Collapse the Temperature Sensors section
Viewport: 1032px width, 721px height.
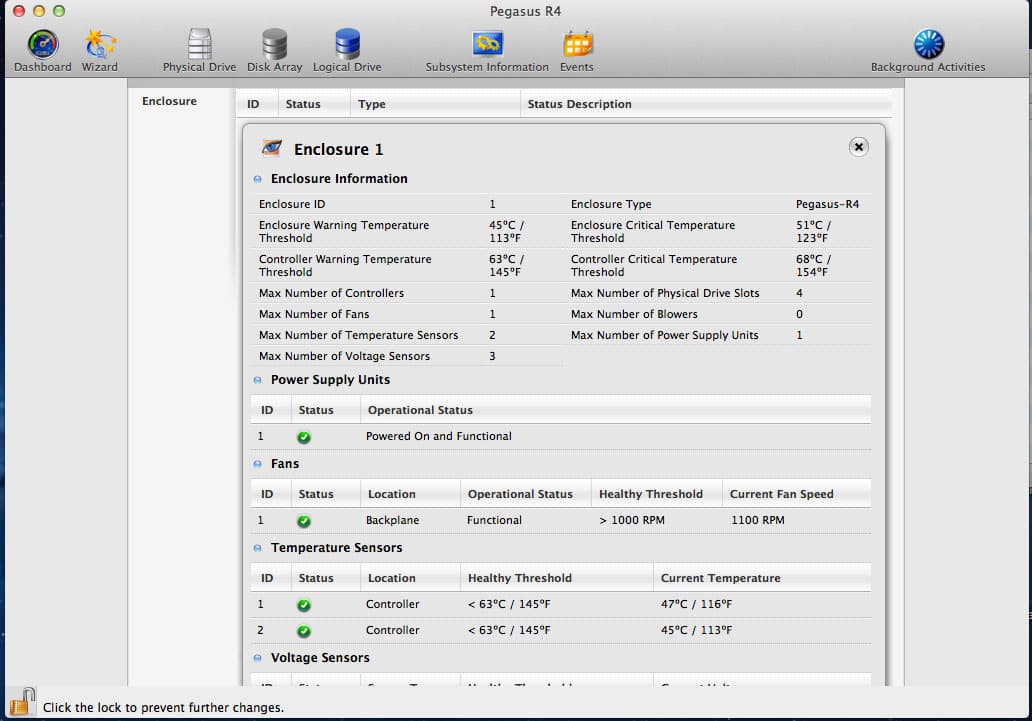coord(258,548)
